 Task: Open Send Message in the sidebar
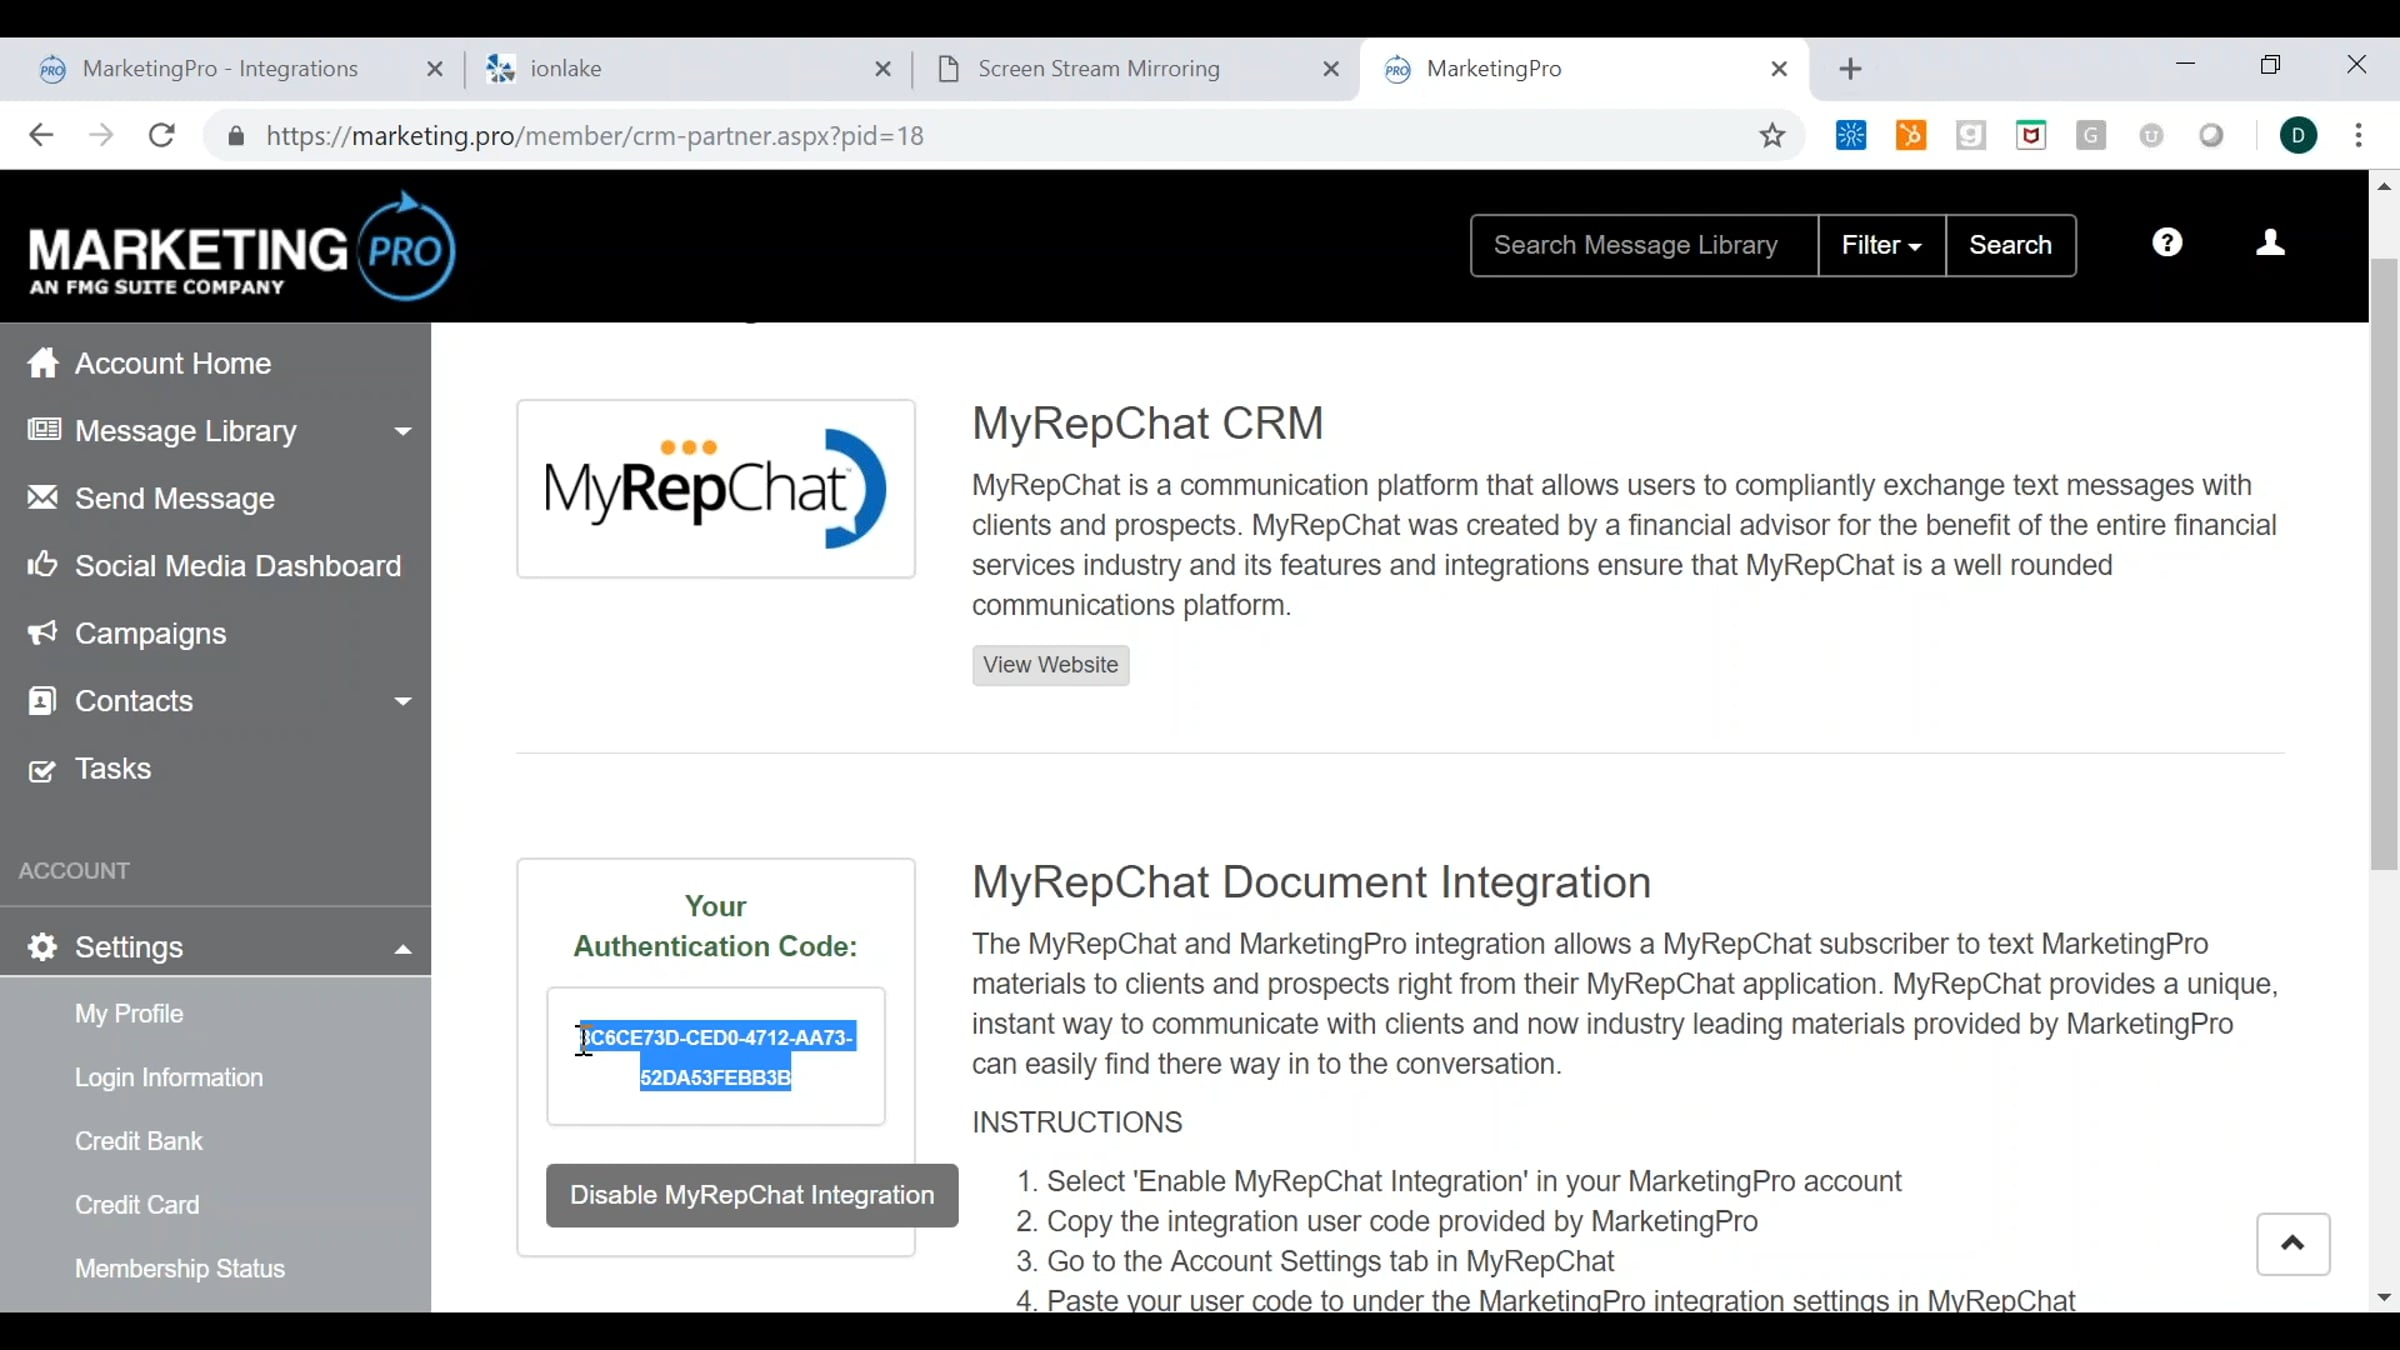175,498
